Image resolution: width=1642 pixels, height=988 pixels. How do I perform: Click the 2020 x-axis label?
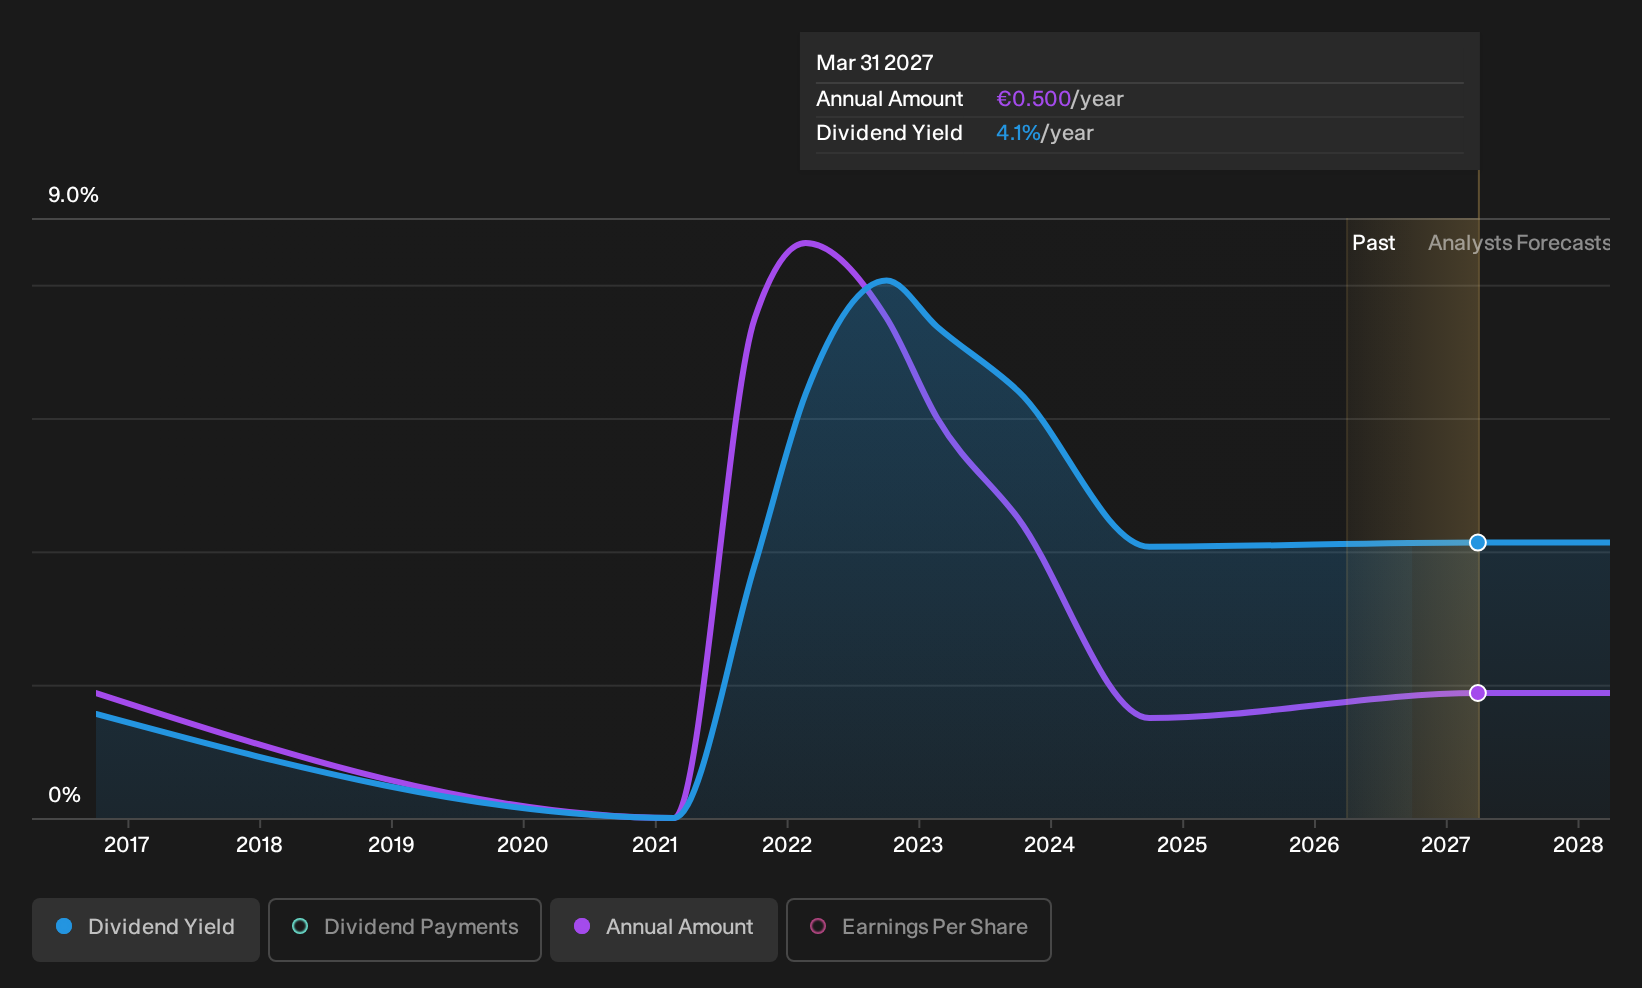(523, 845)
